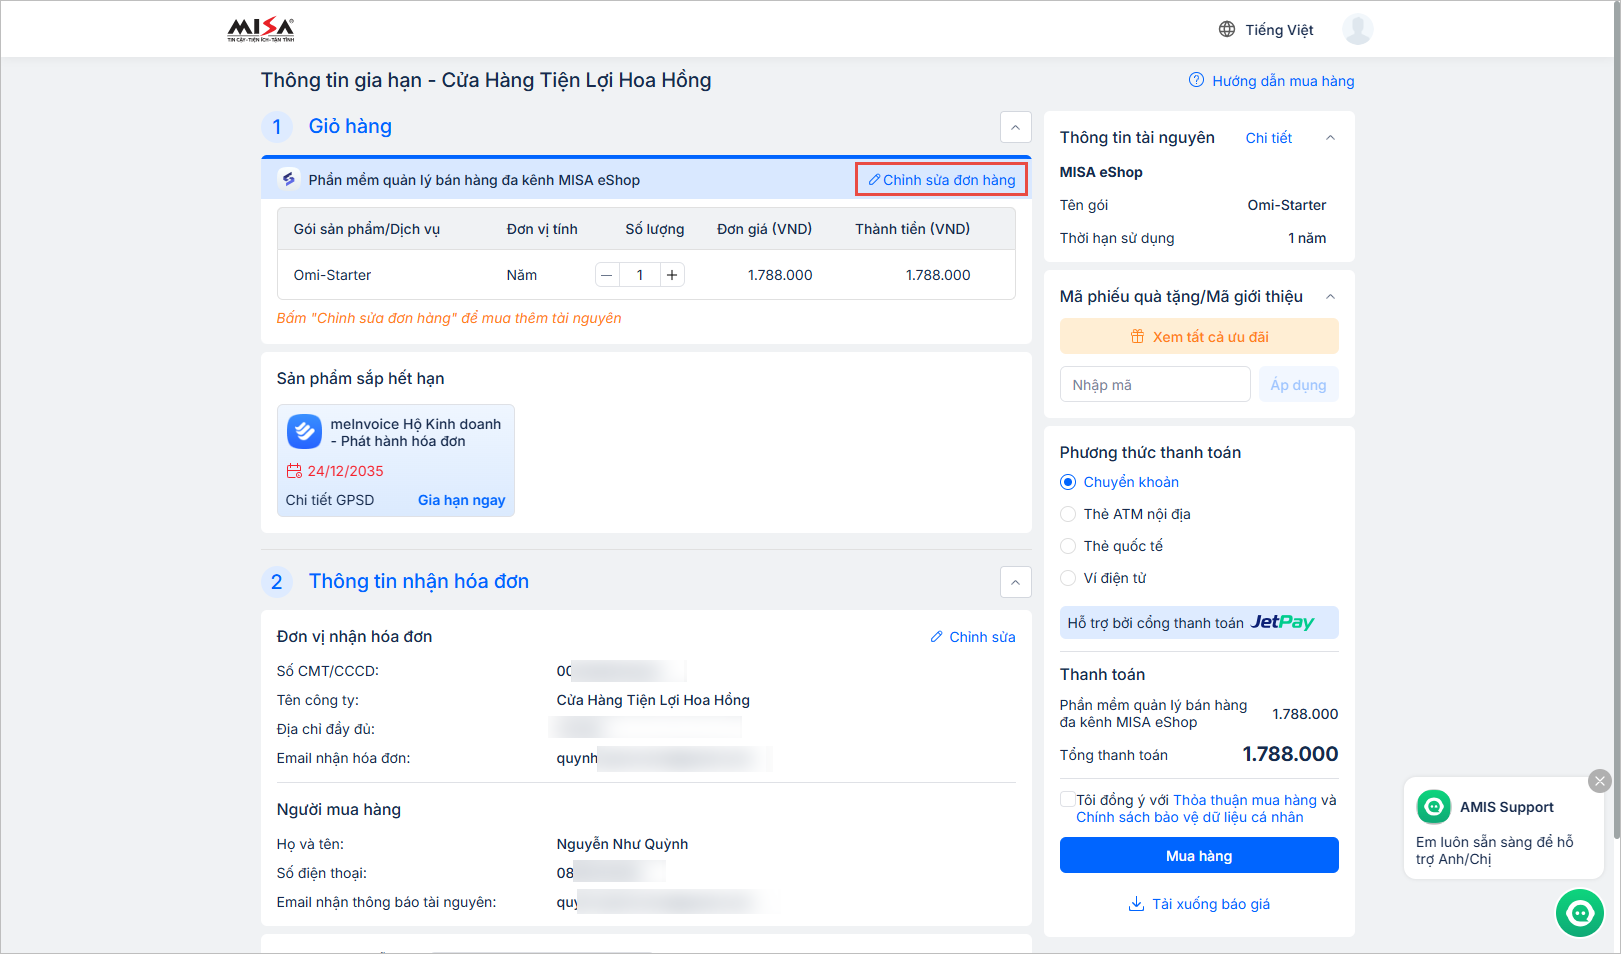Viewport: 1621px width, 954px height.
Task: Choose Ví điện tử payment option
Action: click(1068, 578)
